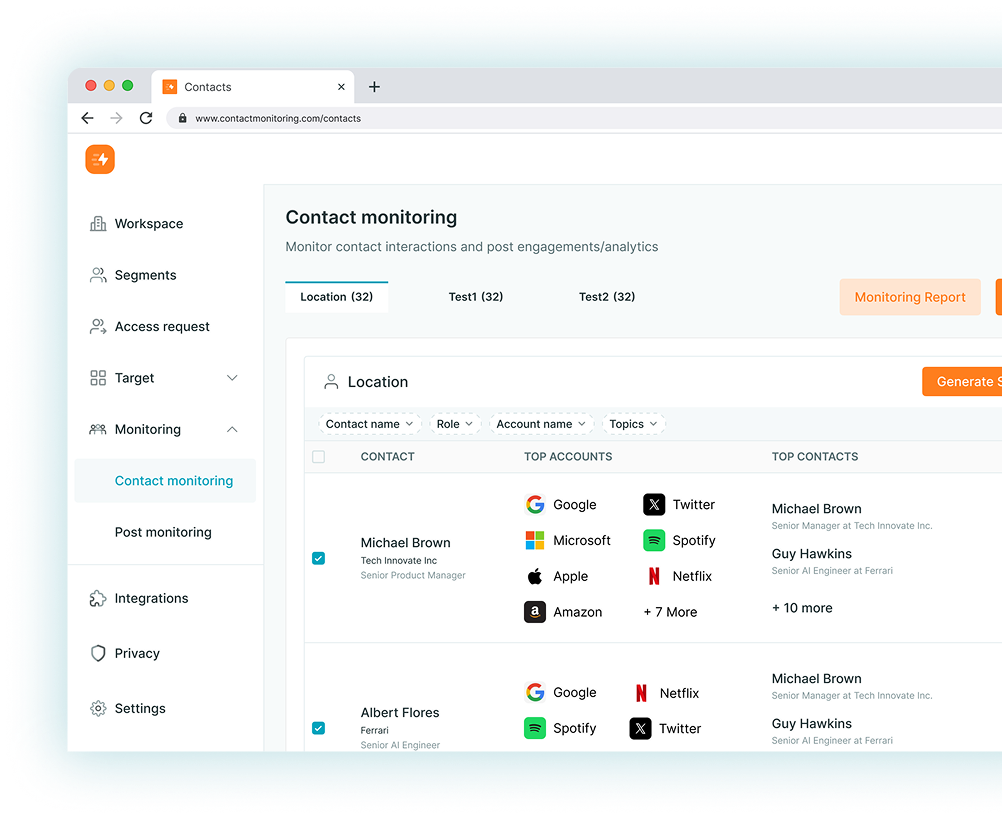Click the Access request user icon
This screenshot has height=819, width=1002.
point(98,326)
